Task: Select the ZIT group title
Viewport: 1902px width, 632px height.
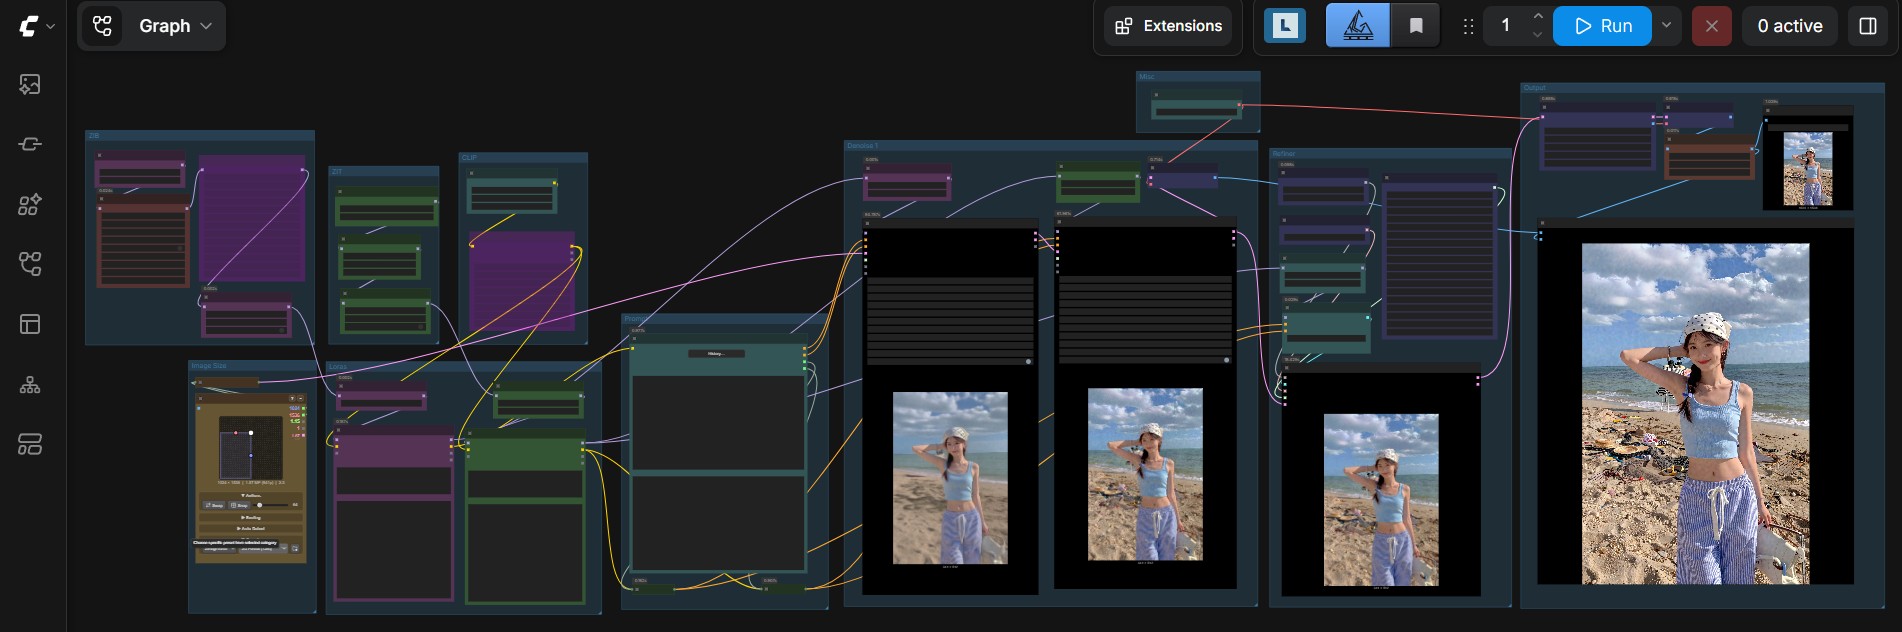Action: [x=337, y=171]
